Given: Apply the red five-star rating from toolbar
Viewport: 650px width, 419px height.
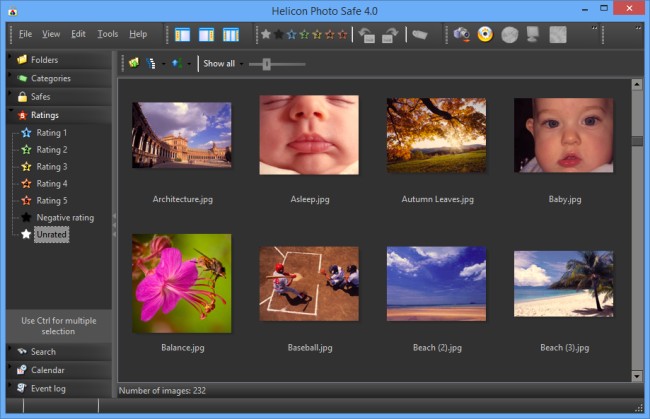Looking at the screenshot, I should 343,34.
